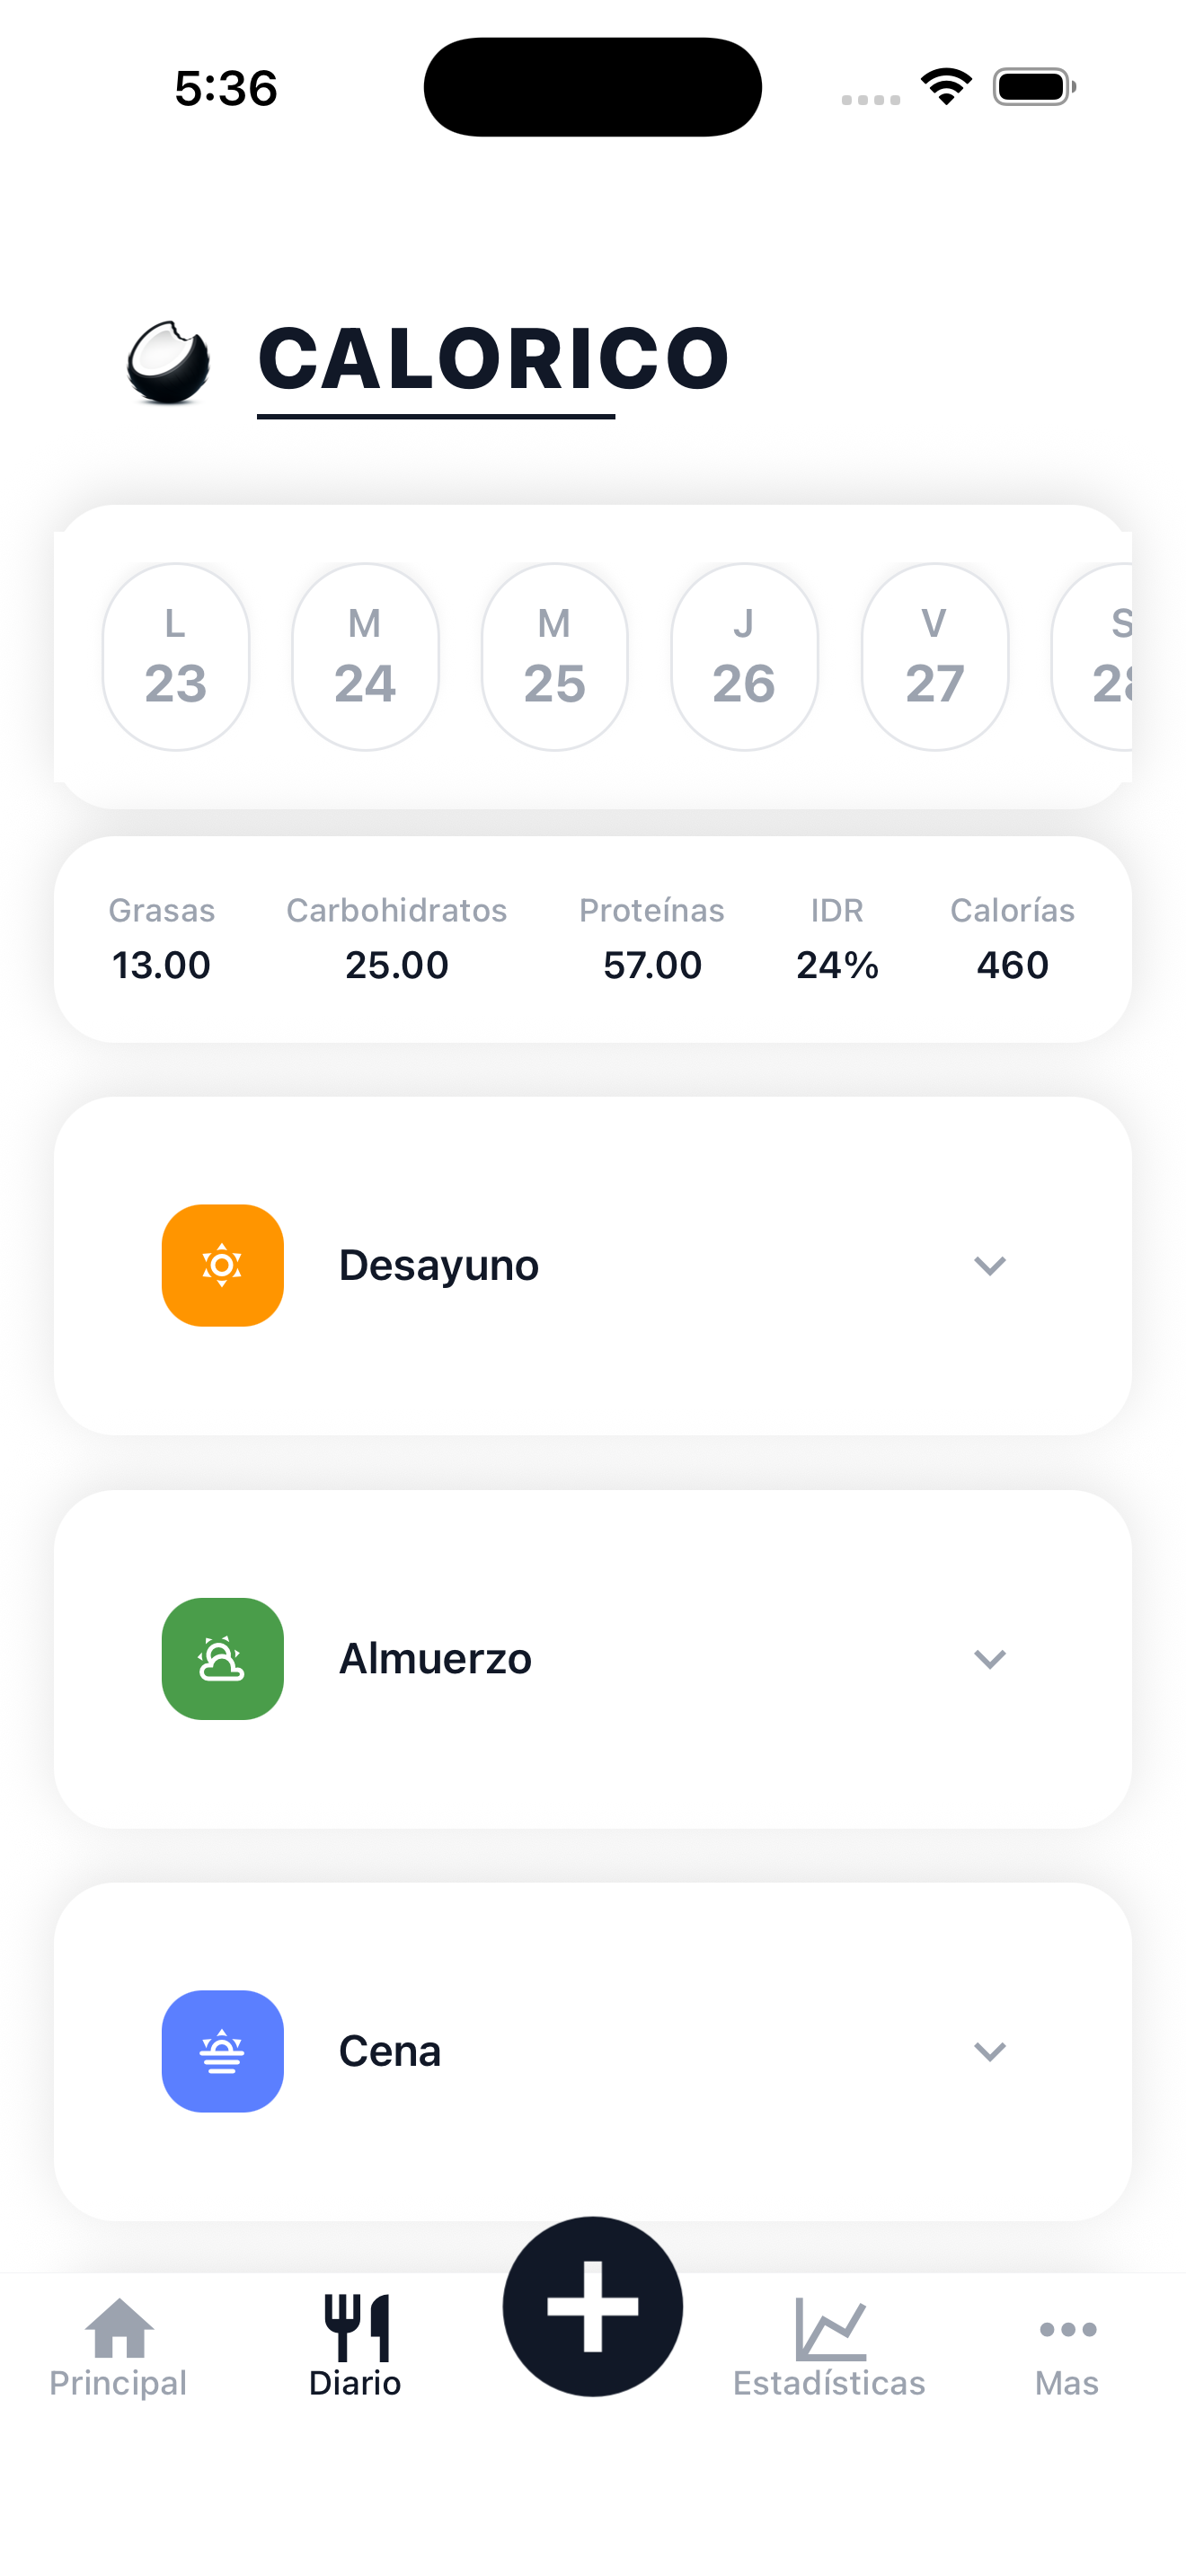The width and height of the screenshot is (1186, 2576).
Task: Expand the Almuerzo section chevron
Action: click(989, 1659)
